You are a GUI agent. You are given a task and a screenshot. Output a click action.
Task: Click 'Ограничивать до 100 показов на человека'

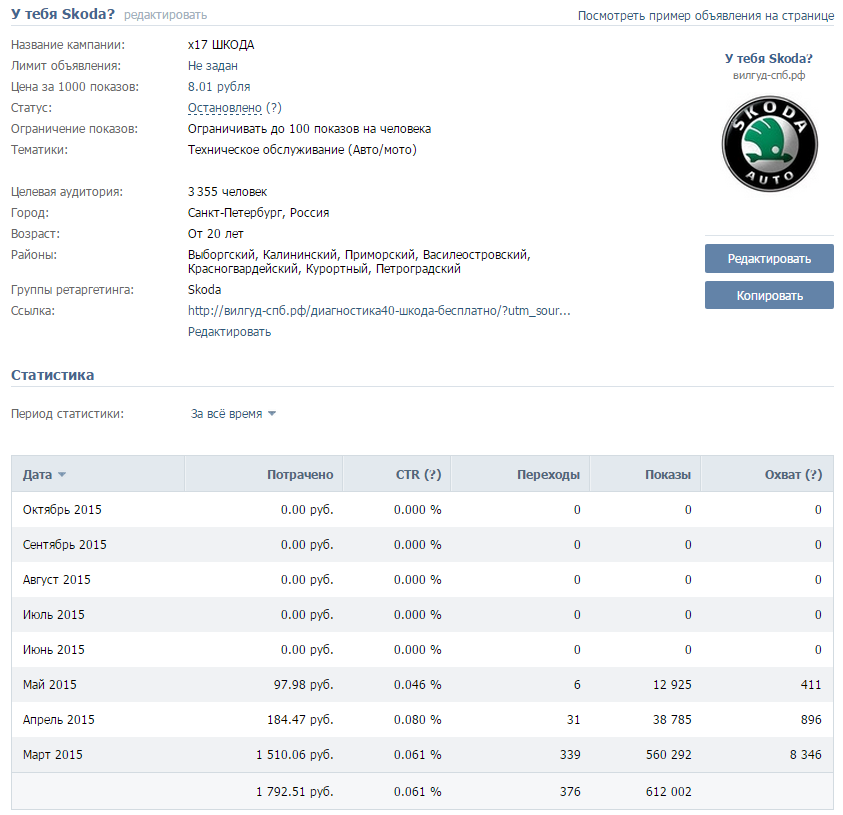point(309,128)
